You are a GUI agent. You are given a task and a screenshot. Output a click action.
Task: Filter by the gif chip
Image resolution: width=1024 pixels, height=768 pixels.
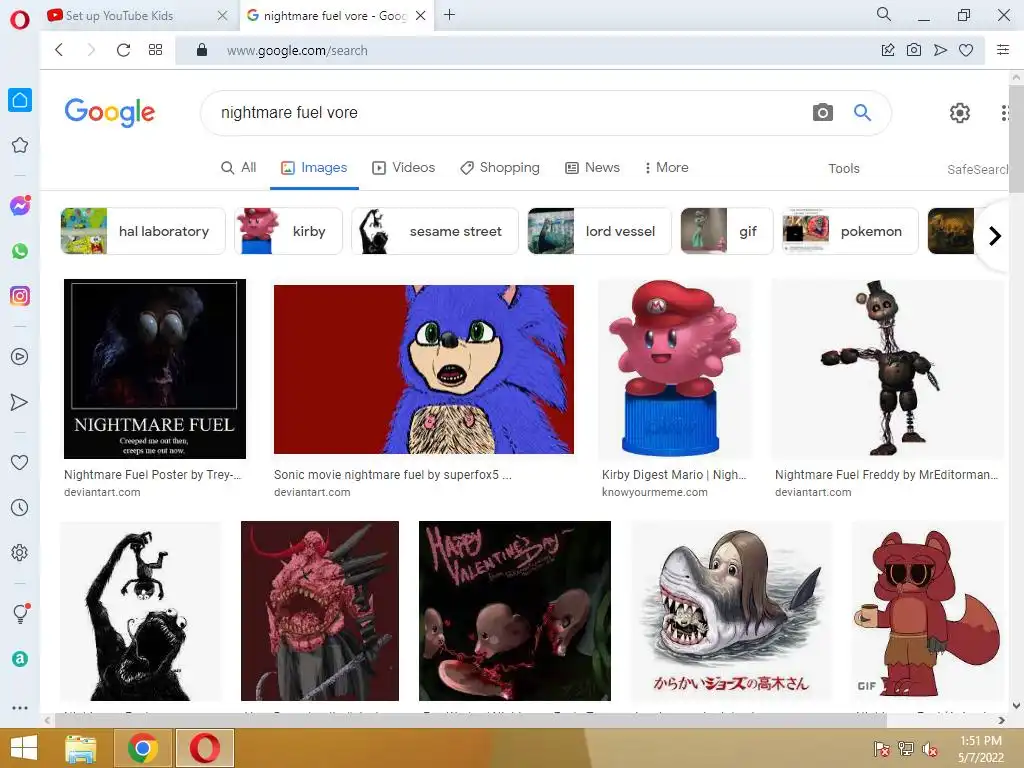727,231
